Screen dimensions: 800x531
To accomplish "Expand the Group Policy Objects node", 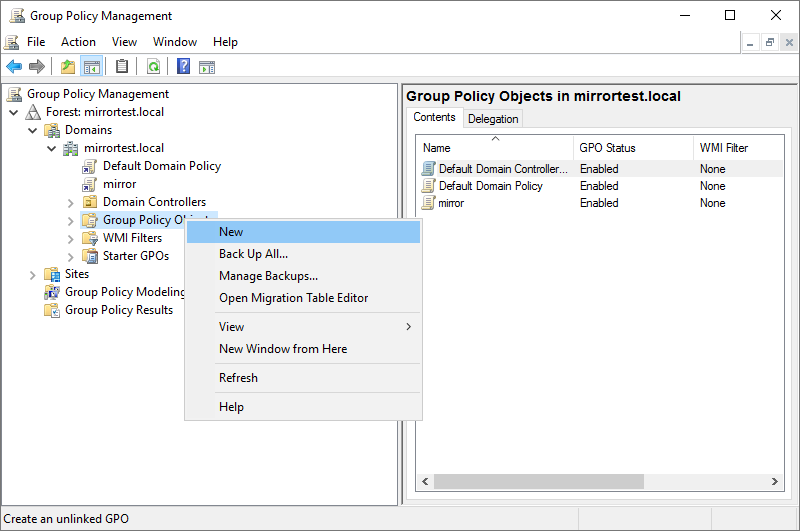I will (x=70, y=221).
